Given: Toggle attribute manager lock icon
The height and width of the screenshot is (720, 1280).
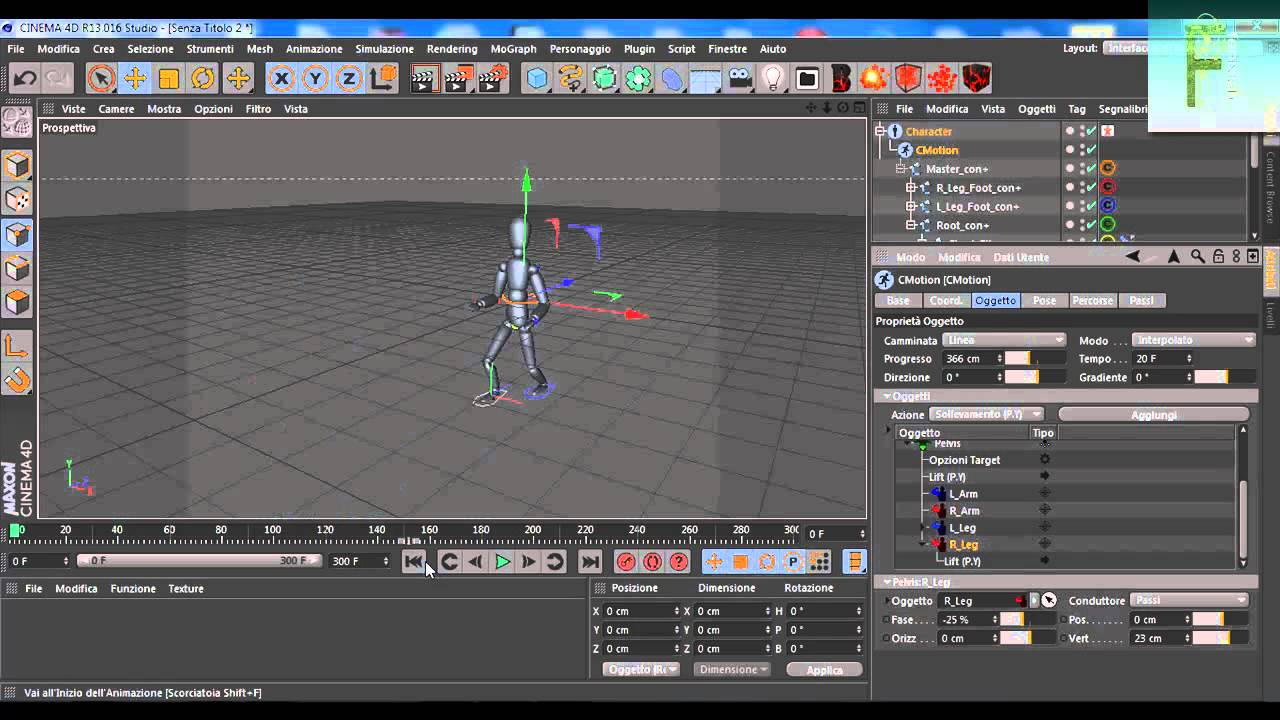Looking at the screenshot, I should [1218, 257].
